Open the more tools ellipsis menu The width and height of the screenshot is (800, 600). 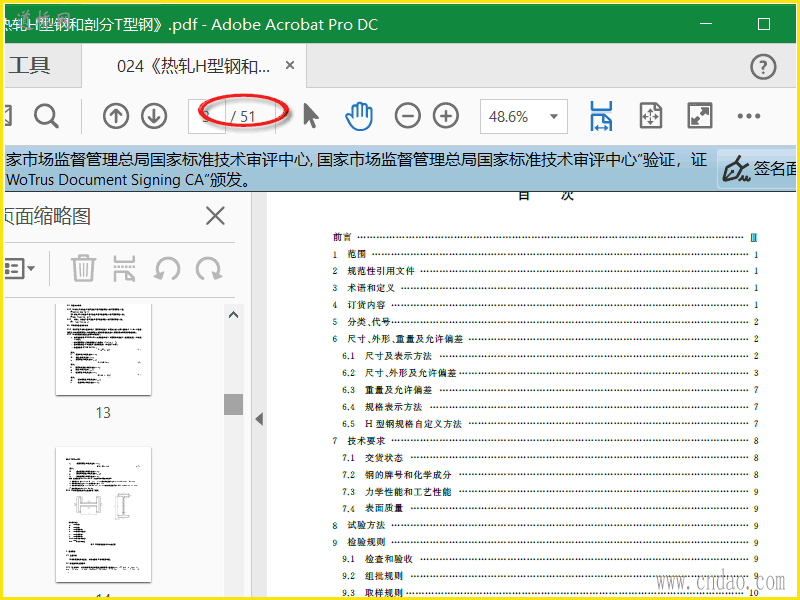[x=748, y=116]
